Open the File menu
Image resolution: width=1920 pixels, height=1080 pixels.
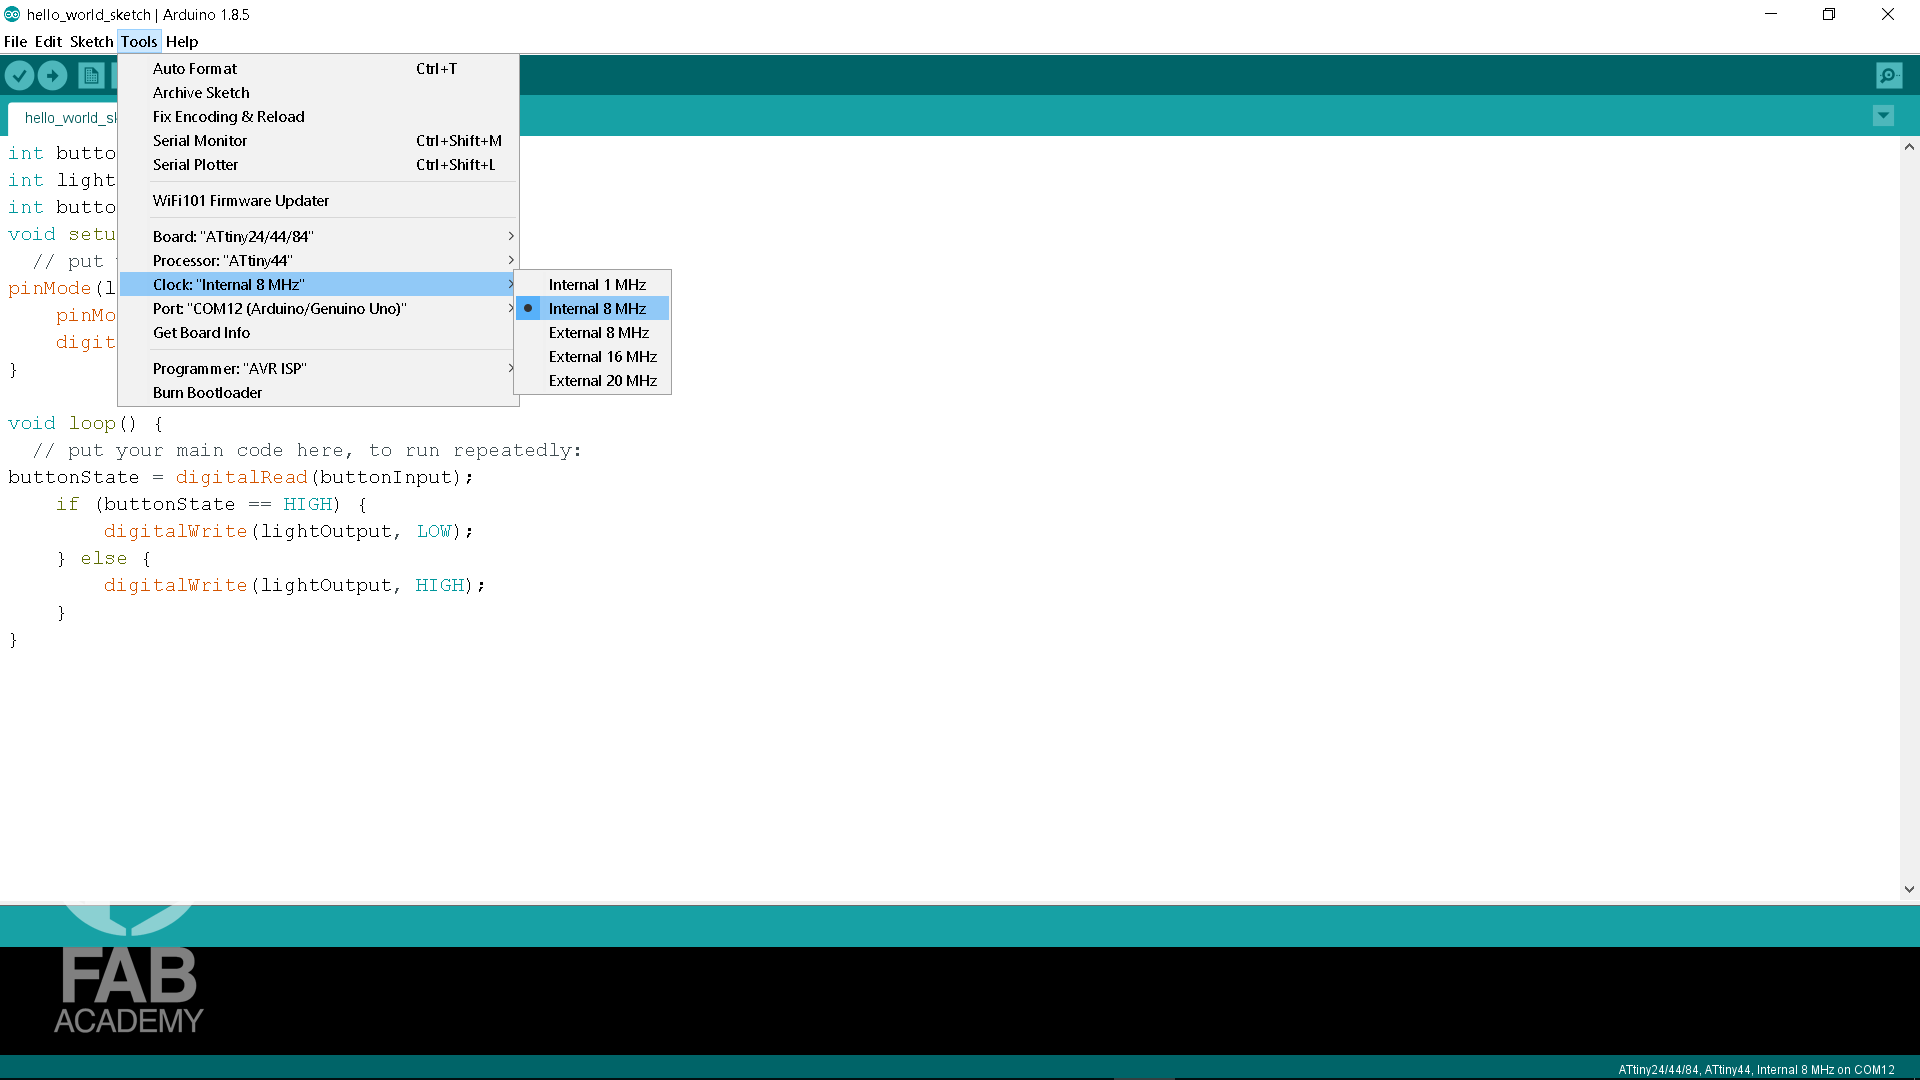[x=15, y=42]
